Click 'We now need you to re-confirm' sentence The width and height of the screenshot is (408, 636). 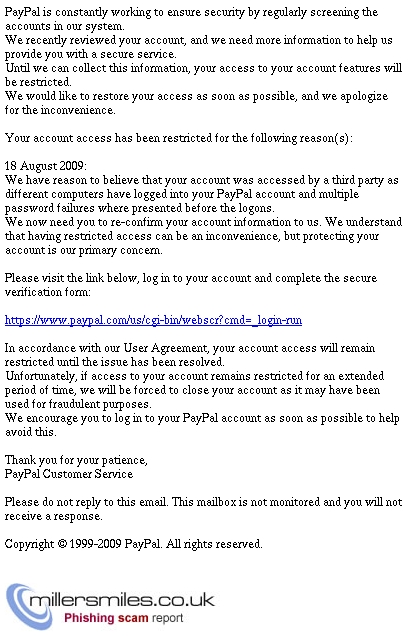(x=203, y=236)
